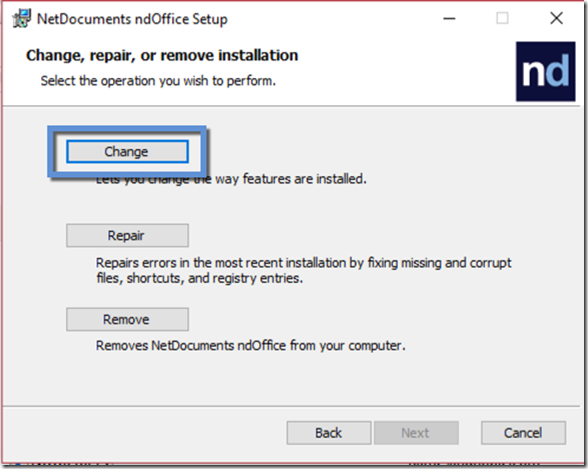This screenshot has width=588, height=469.
Task: Click the NetDocuments ndOffice Setup title text
Action: tap(132, 19)
